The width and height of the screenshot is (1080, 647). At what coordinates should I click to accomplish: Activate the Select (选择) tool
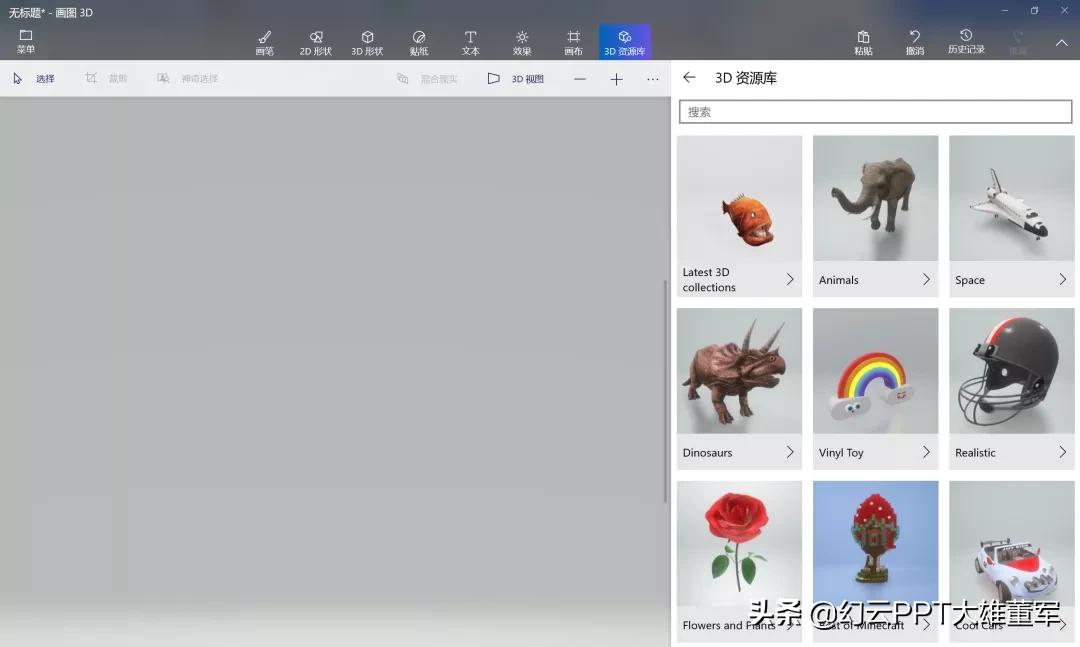[x=36, y=78]
